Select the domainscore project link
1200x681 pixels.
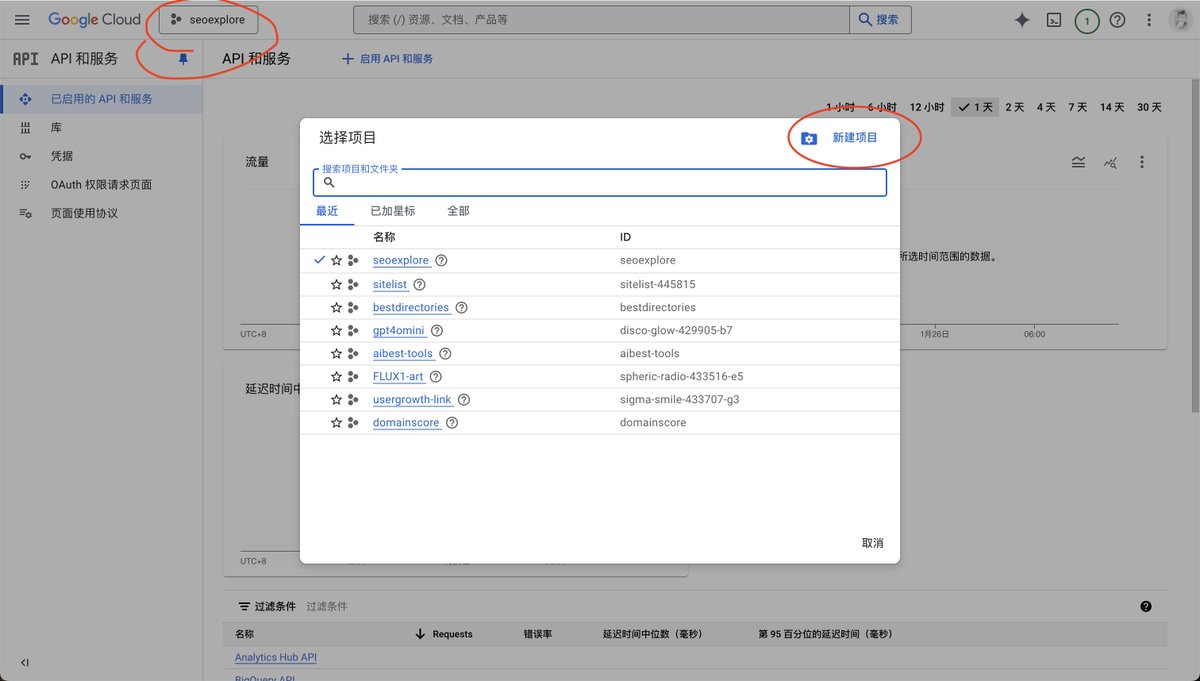(406, 422)
